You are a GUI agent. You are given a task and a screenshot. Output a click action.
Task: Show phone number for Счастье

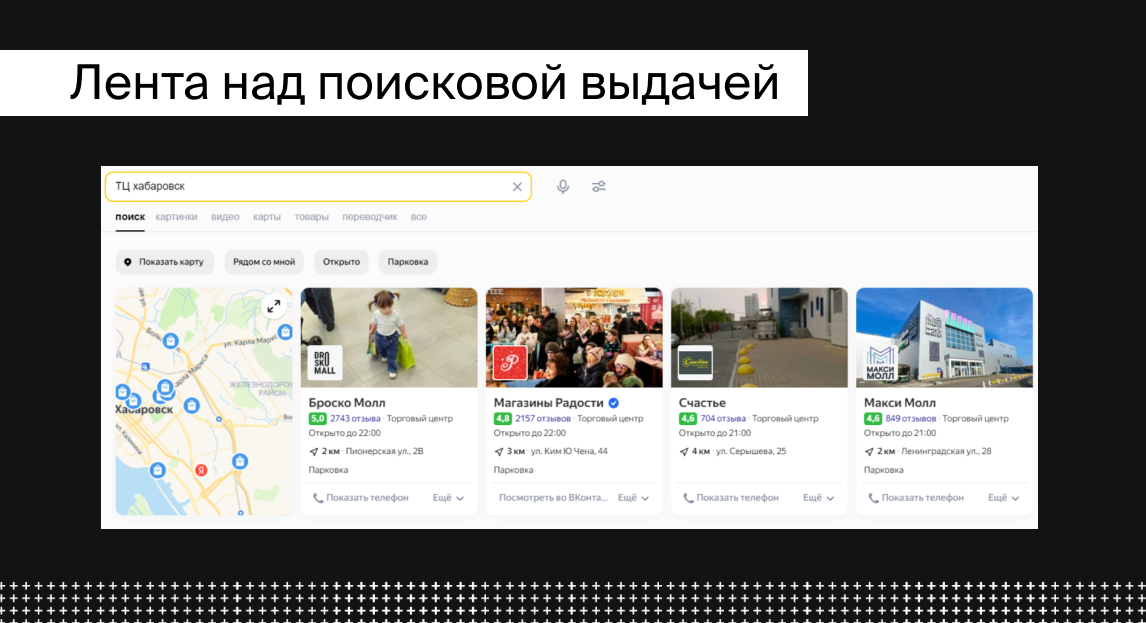pyautogui.click(x=731, y=498)
